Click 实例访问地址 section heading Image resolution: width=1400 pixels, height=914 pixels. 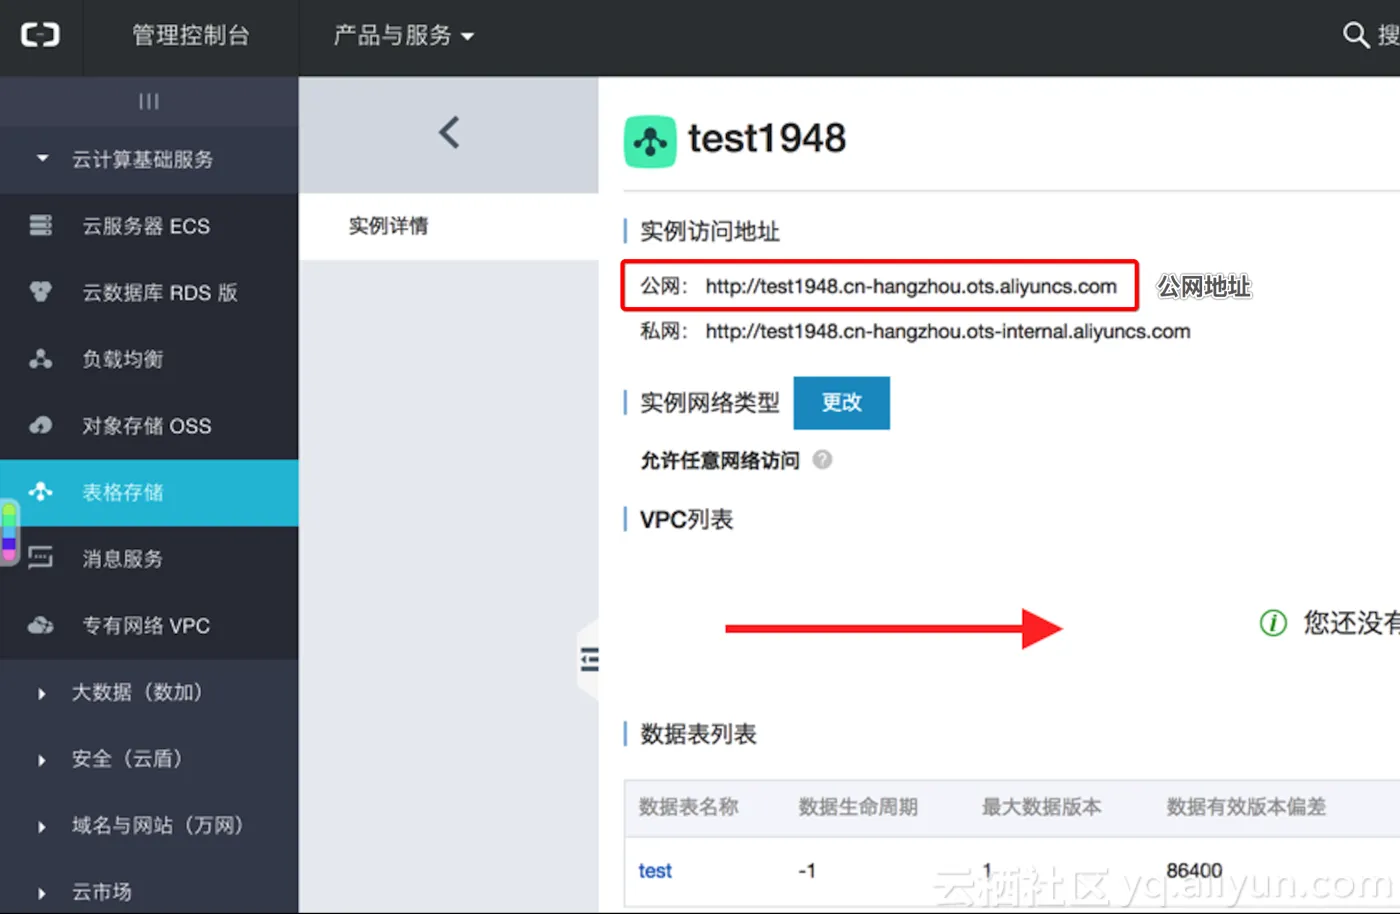pyautogui.click(x=710, y=232)
